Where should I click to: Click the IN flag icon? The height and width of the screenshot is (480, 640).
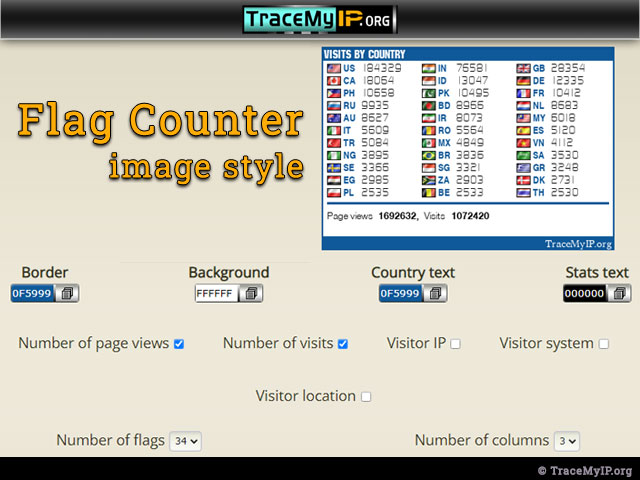[x=429, y=68]
